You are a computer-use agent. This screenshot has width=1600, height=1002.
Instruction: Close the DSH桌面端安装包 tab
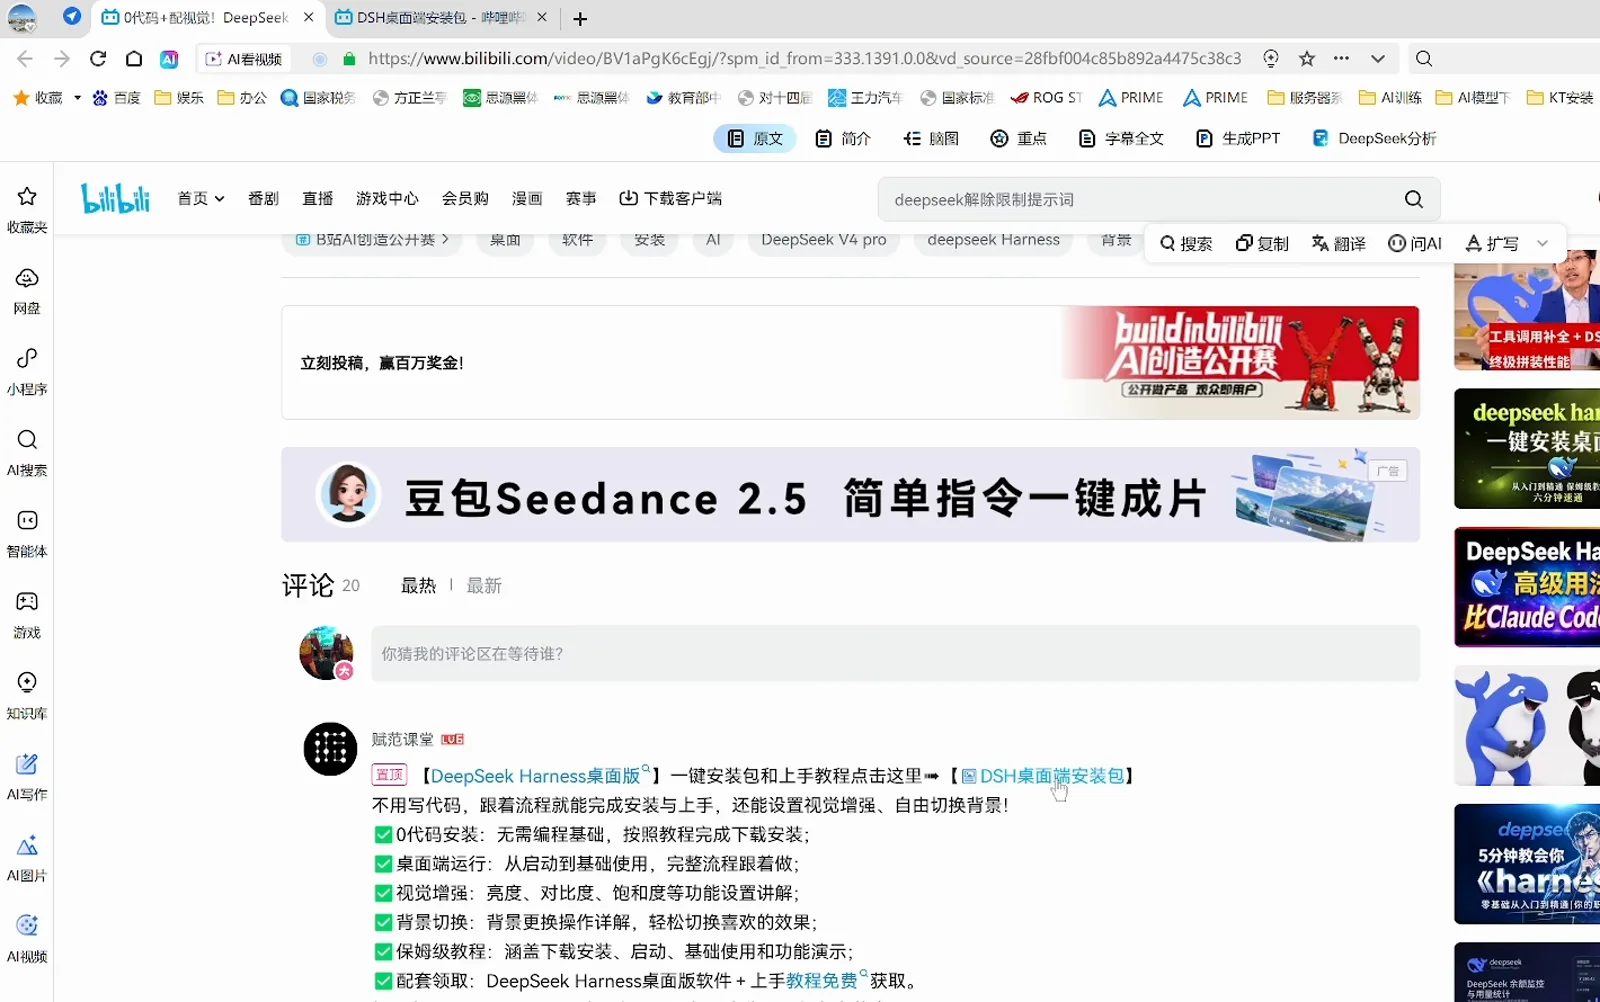[542, 17]
